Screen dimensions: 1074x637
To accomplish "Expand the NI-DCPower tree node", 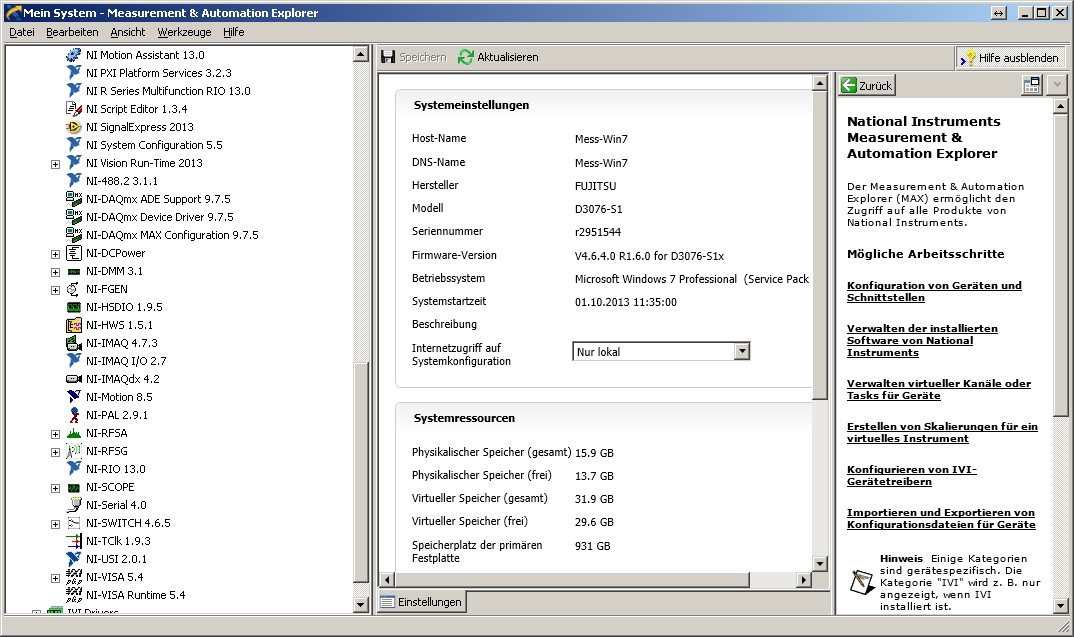I will tap(55, 254).
